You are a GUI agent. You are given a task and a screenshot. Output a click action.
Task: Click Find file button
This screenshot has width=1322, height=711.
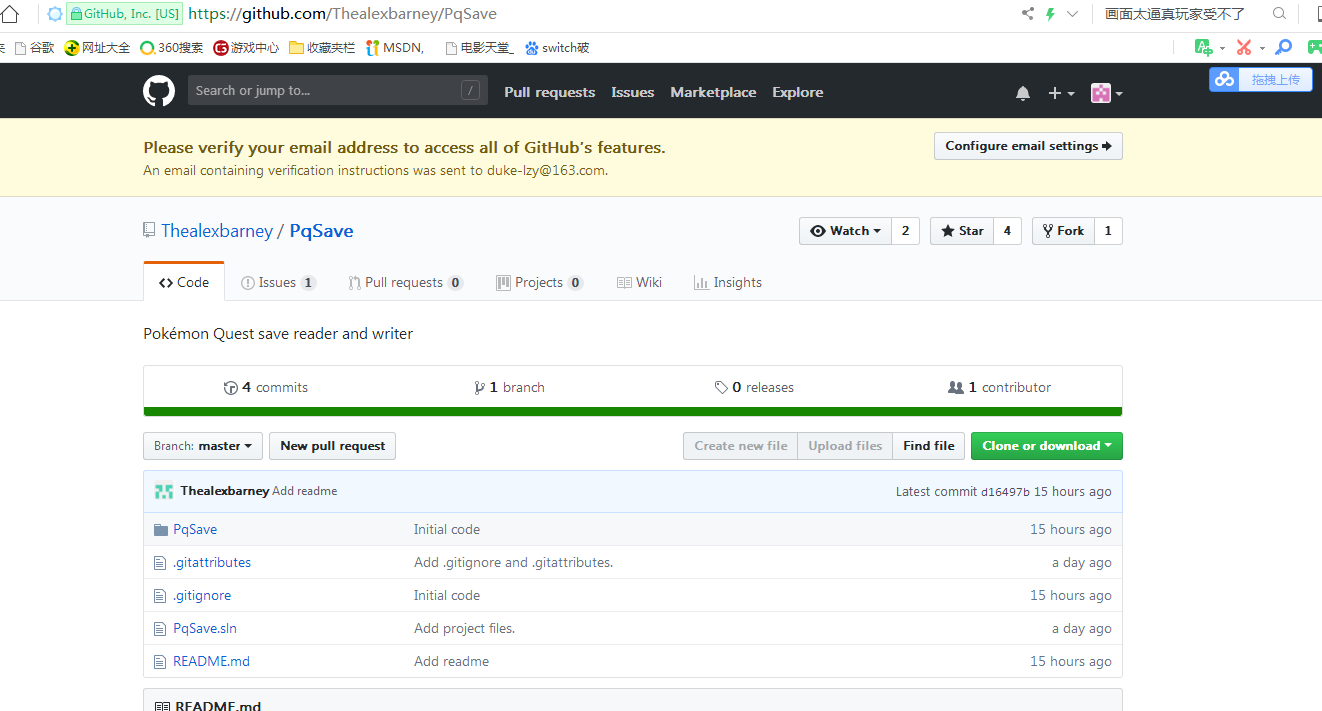(928, 446)
